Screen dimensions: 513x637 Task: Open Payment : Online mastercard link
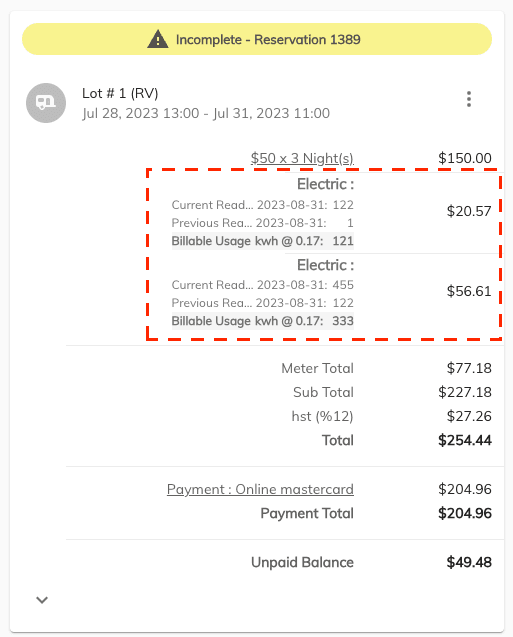[260, 489]
